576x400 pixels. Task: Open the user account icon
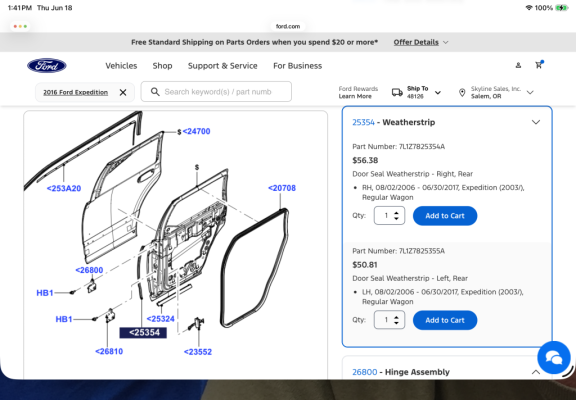coord(518,65)
